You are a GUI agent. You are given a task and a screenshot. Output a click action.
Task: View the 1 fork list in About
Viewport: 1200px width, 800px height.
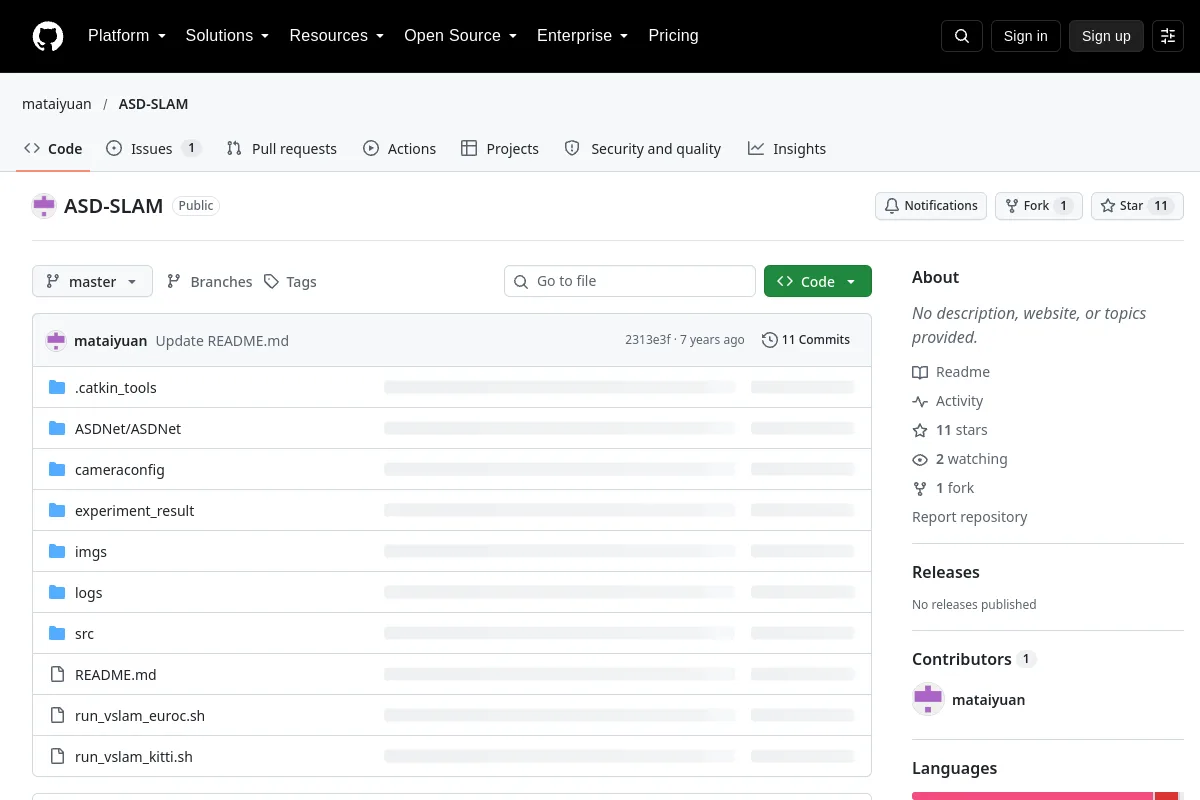pyautogui.click(x=943, y=488)
